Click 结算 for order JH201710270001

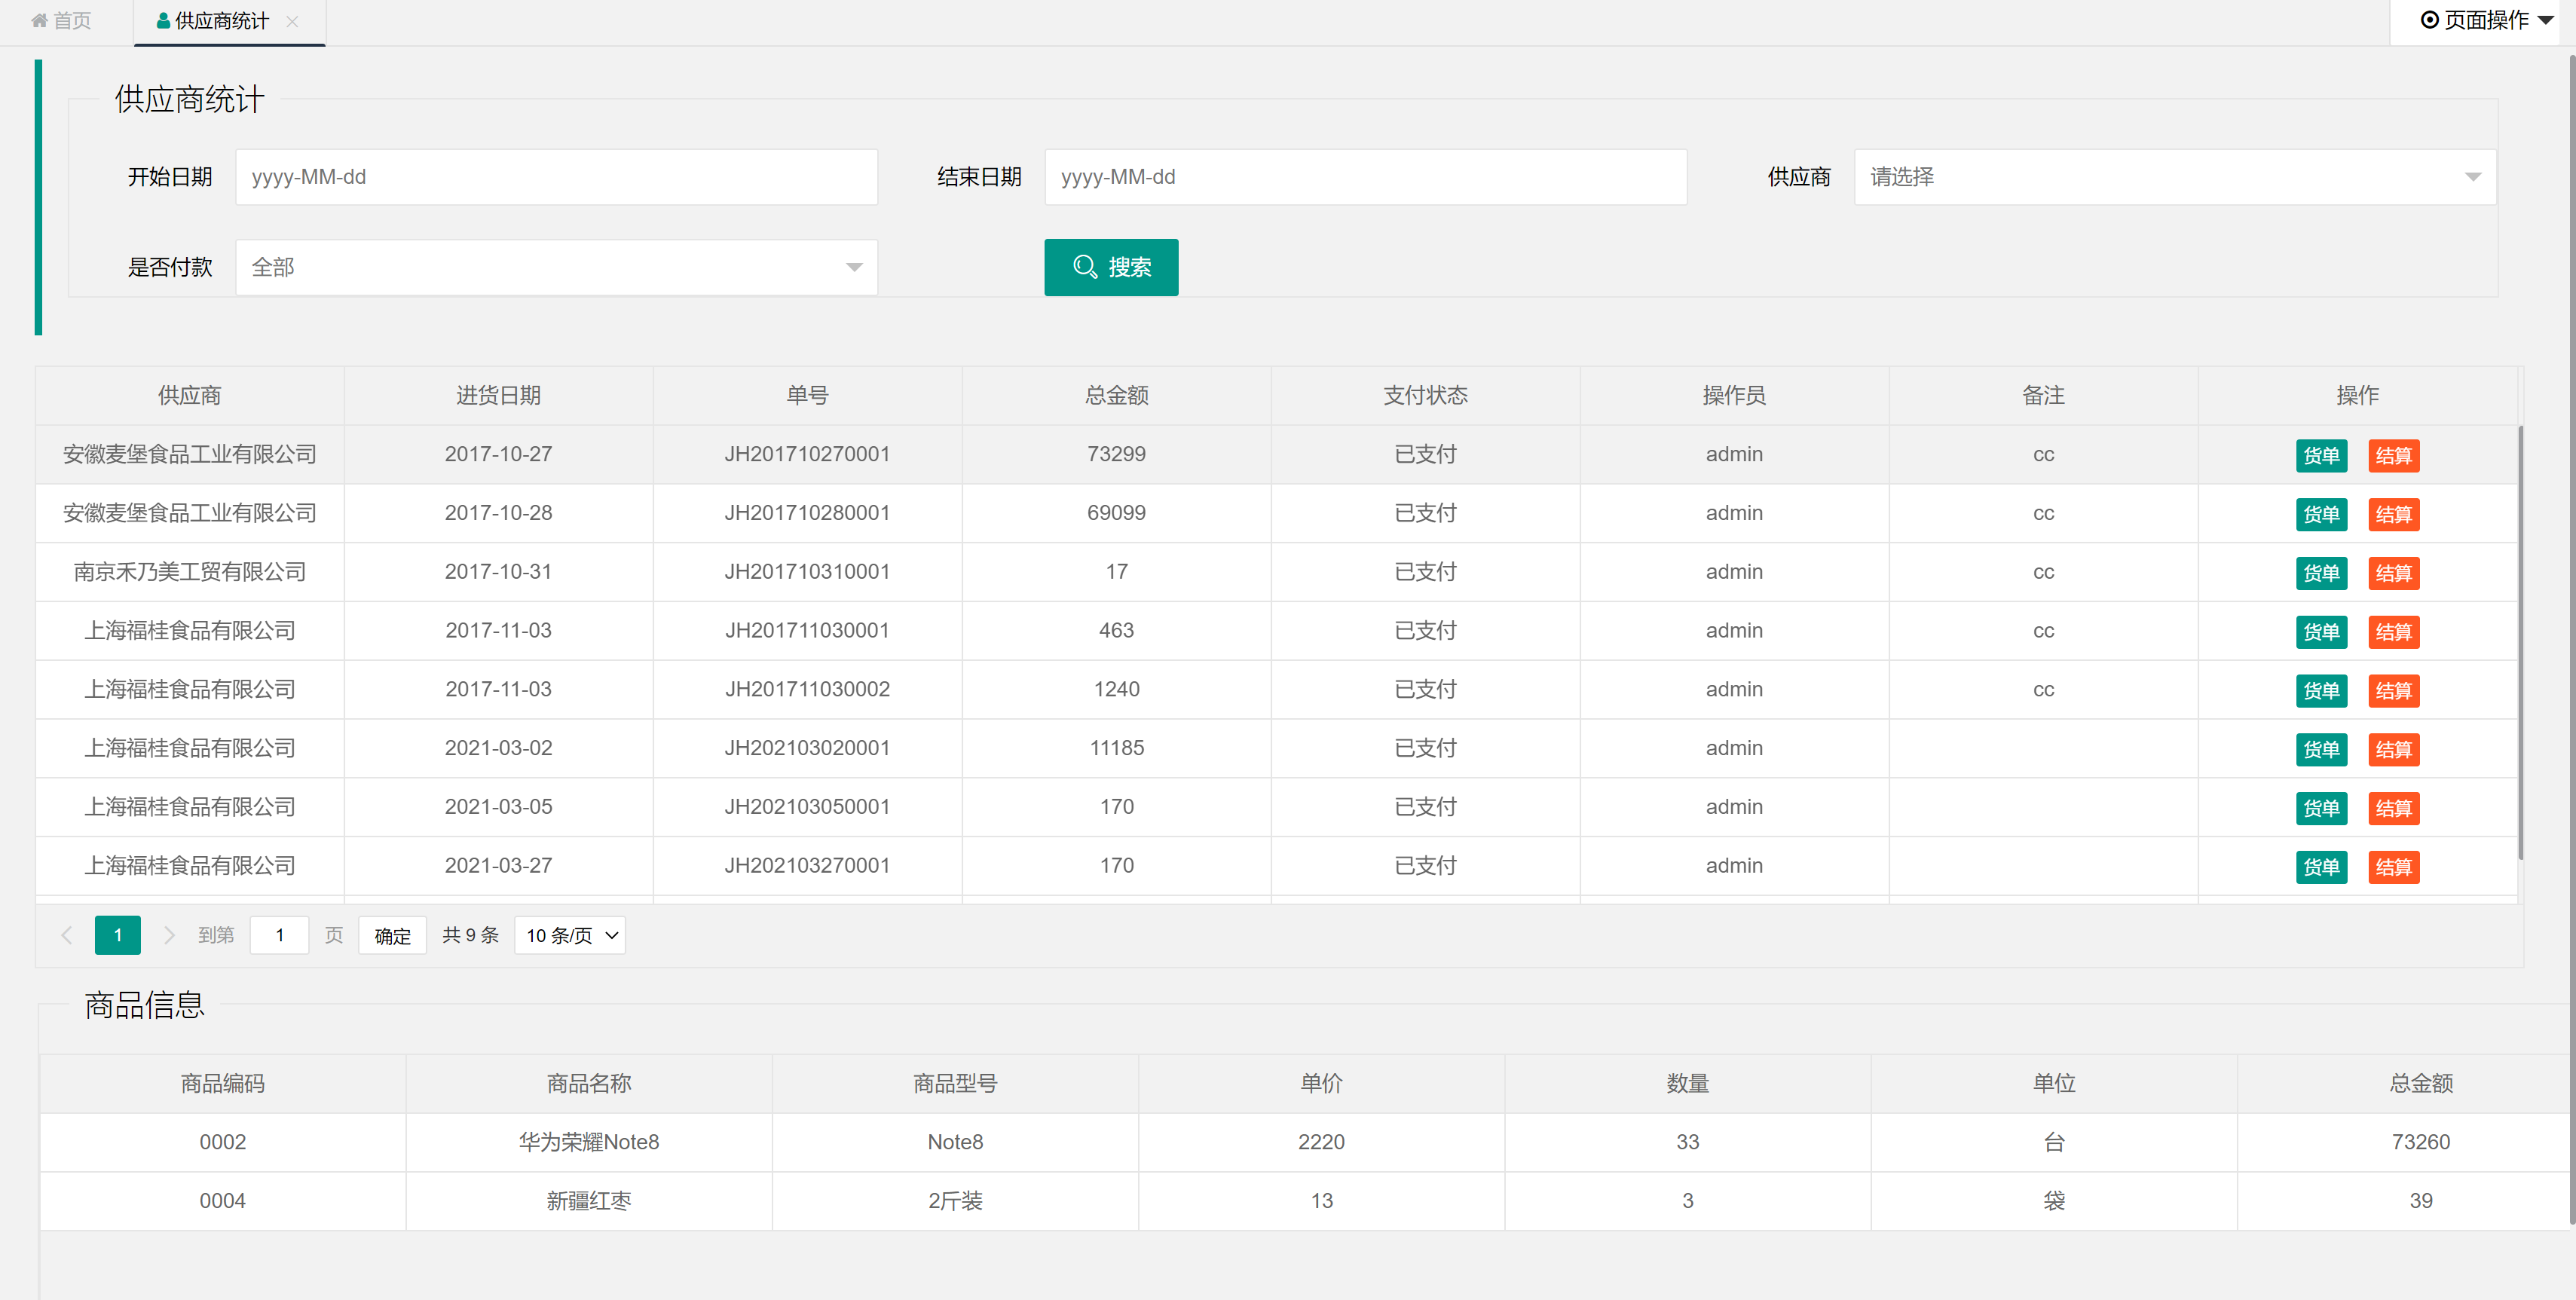pos(2393,455)
